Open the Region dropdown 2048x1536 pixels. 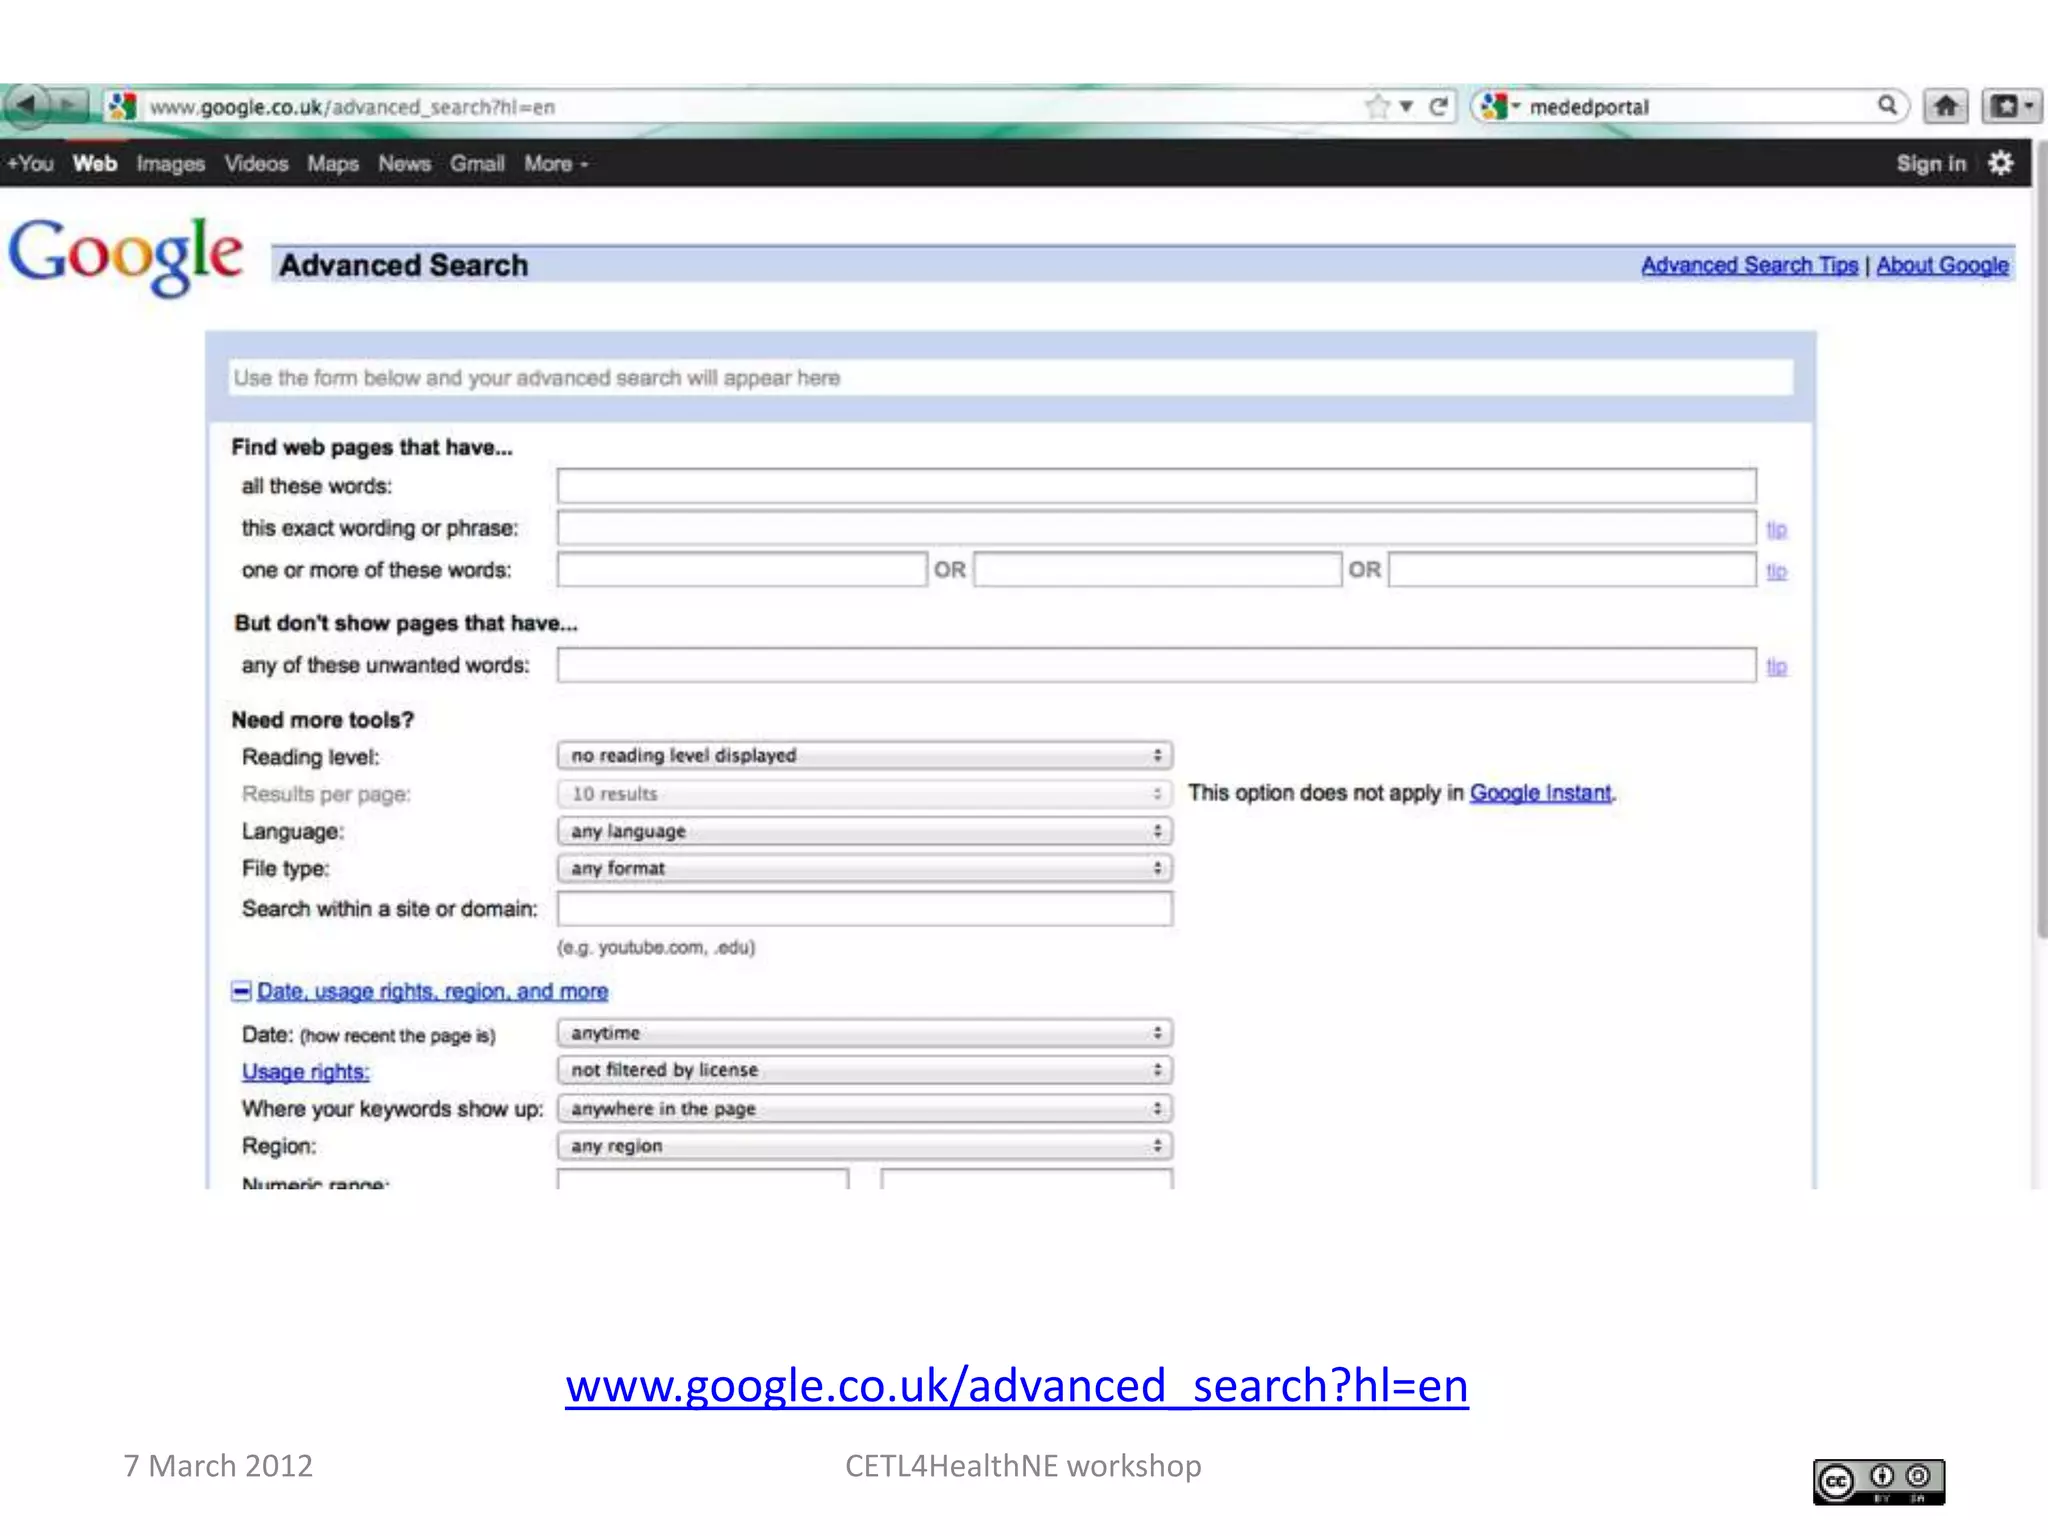tap(865, 1146)
